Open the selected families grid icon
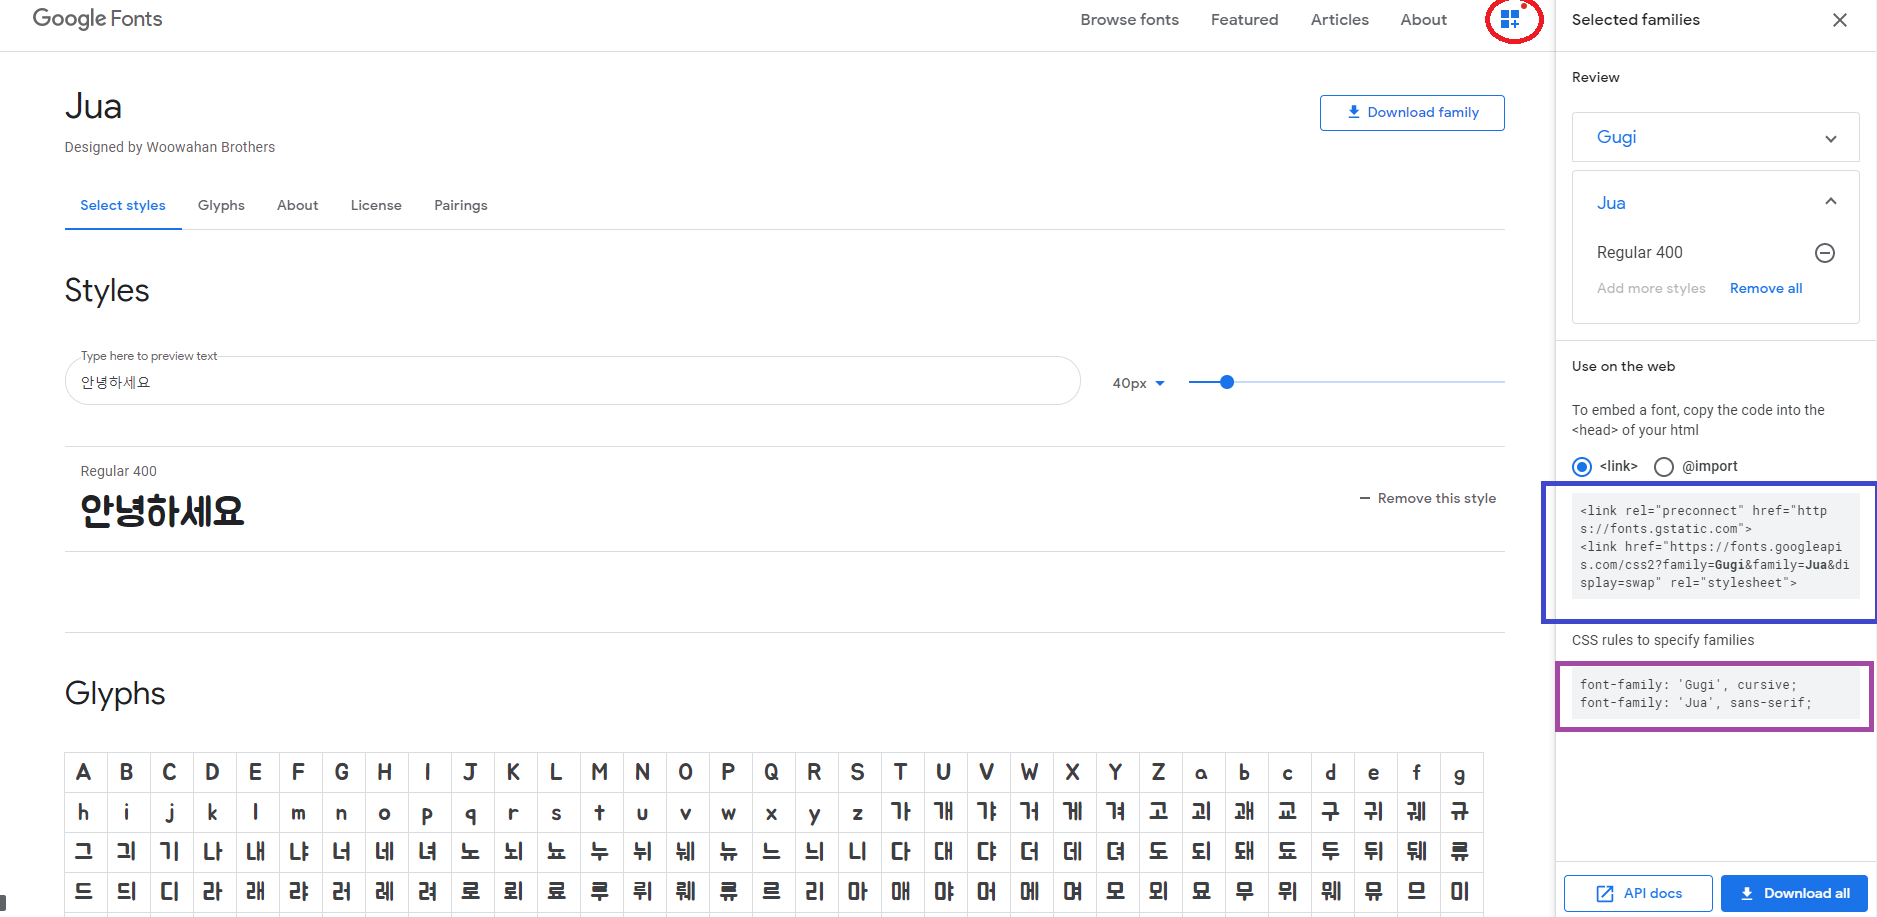Screen dimensions: 1877x917 1510,19
